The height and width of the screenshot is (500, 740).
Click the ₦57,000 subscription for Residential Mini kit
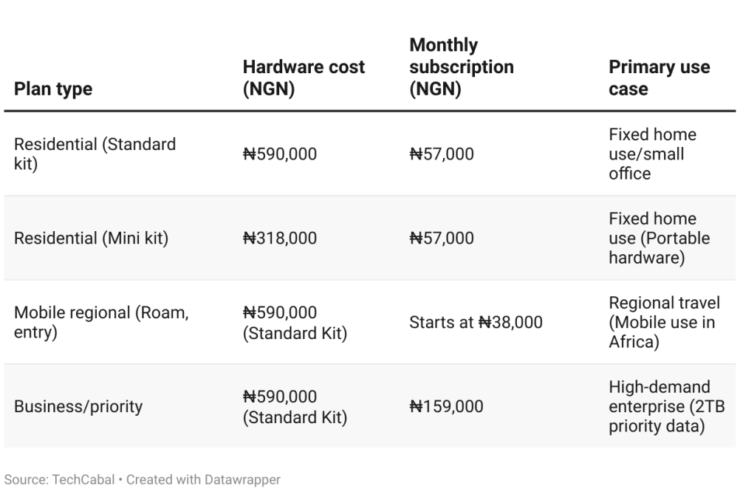pyautogui.click(x=442, y=238)
